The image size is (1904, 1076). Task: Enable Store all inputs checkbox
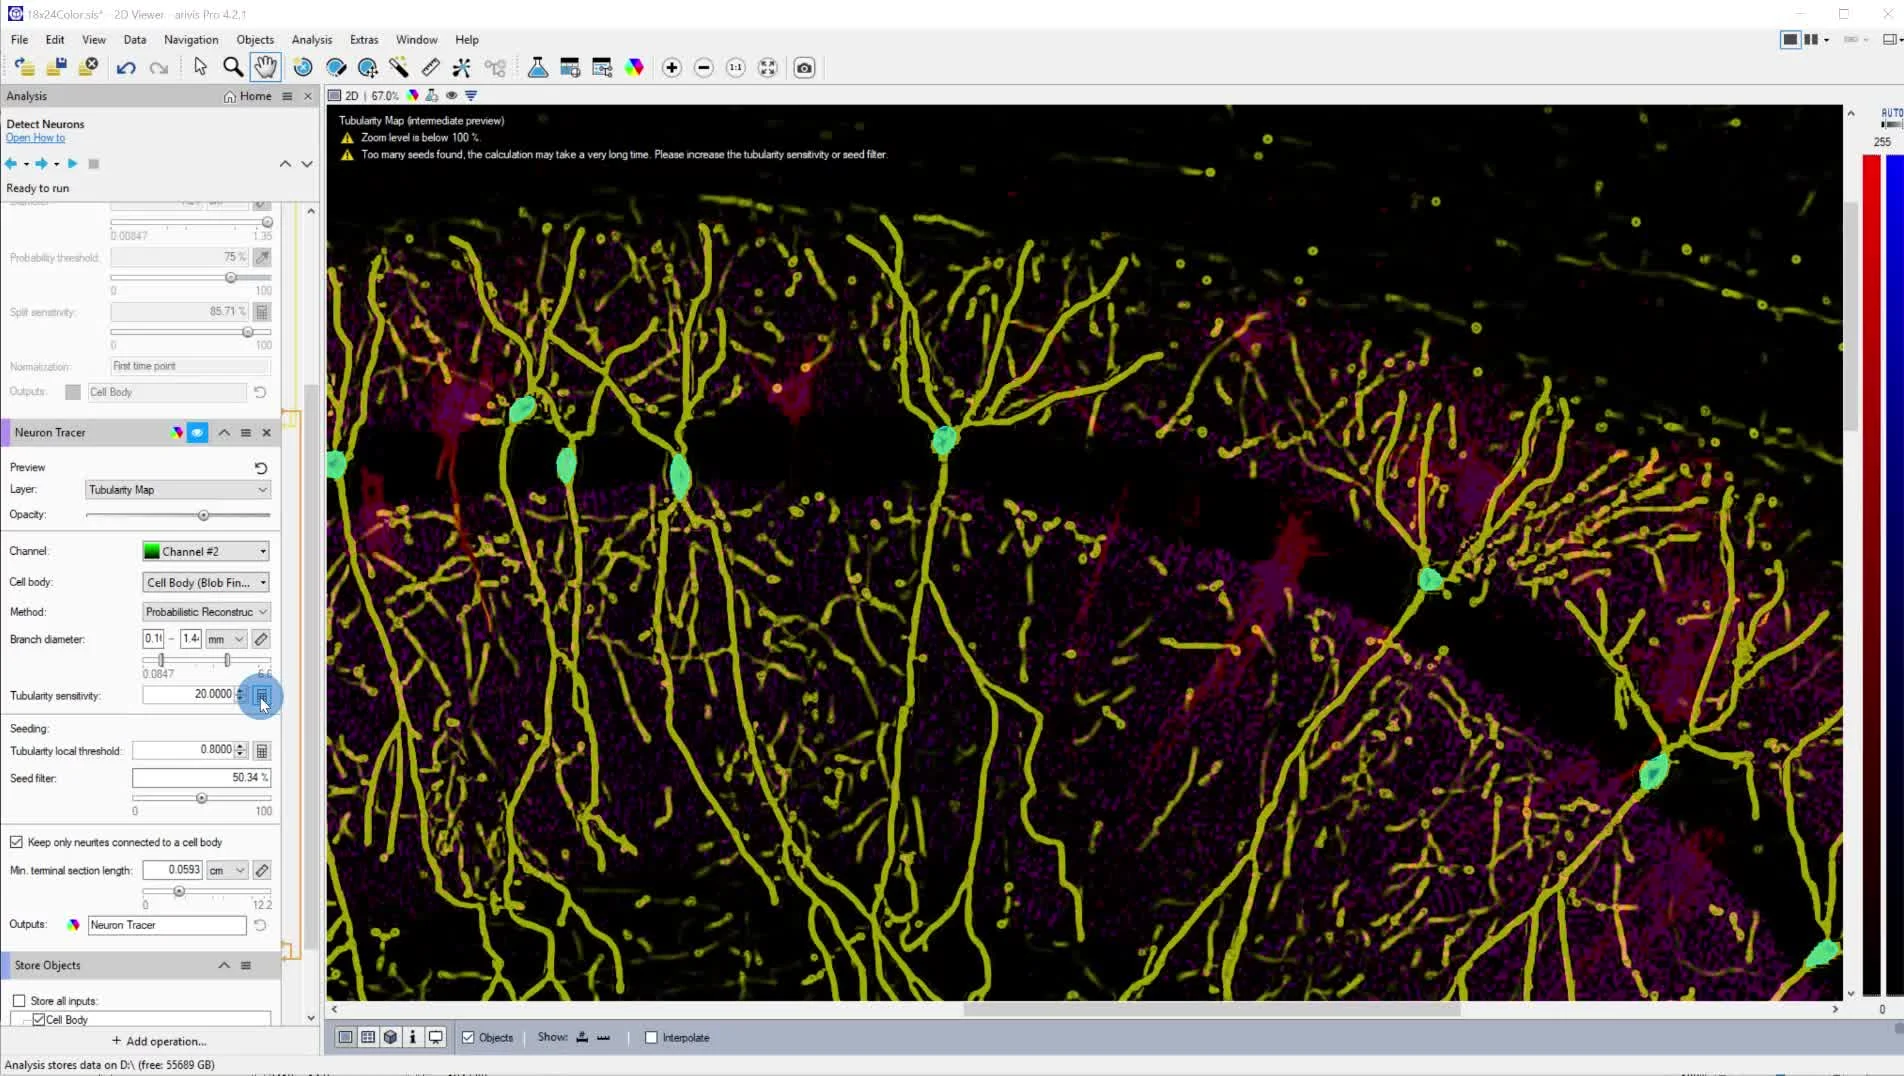click(x=19, y=1001)
